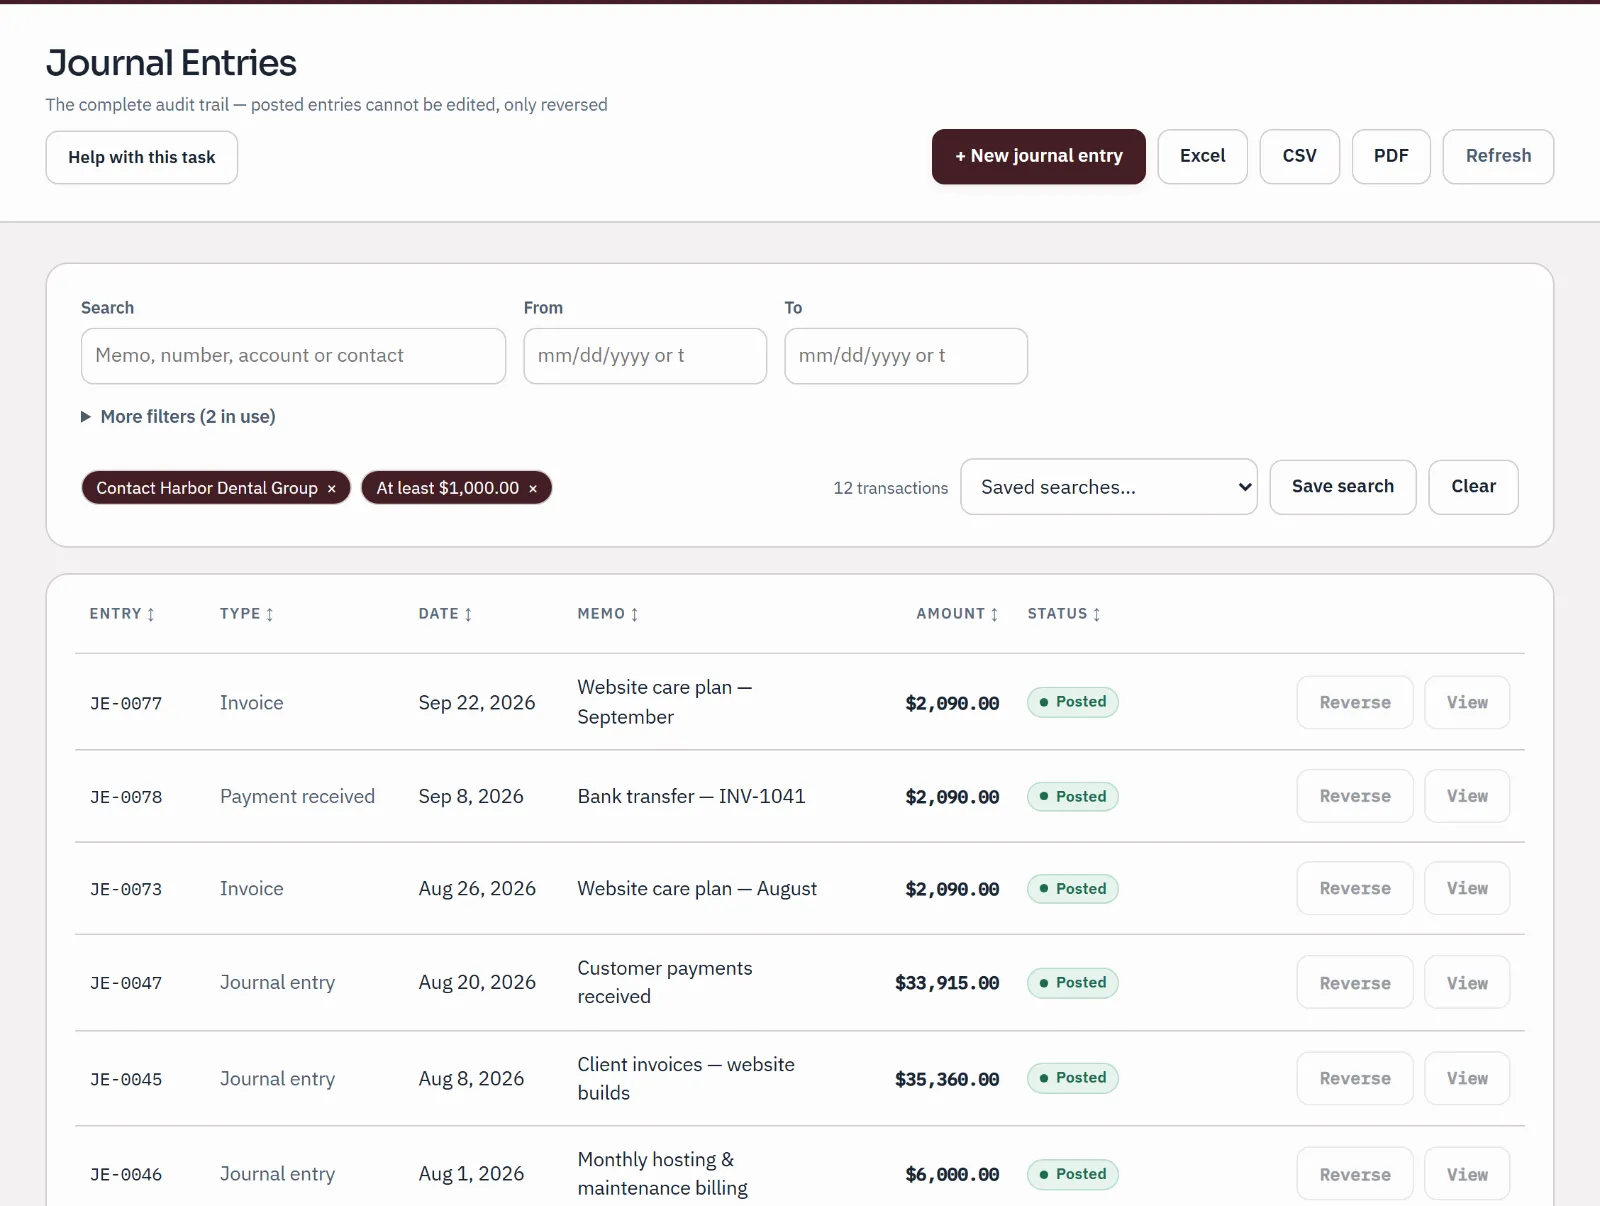Click Save search button
This screenshot has height=1206, width=1600.
(x=1343, y=487)
